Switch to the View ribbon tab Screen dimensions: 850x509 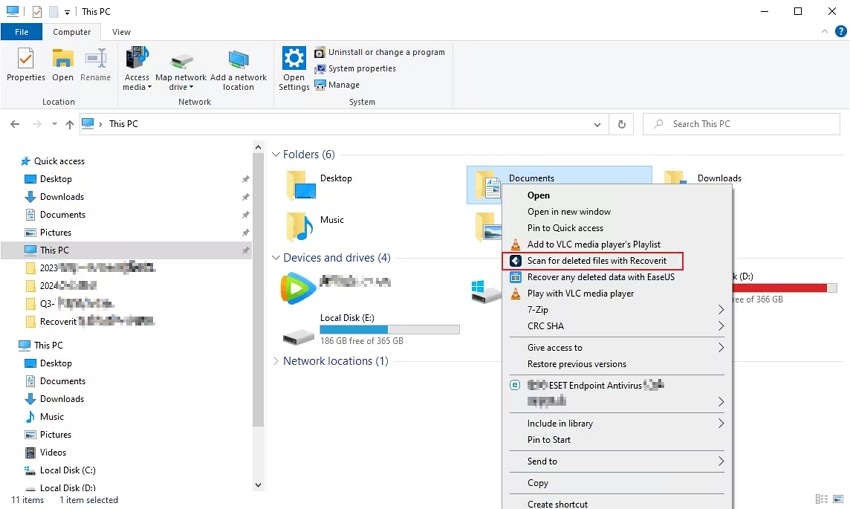[x=121, y=32]
